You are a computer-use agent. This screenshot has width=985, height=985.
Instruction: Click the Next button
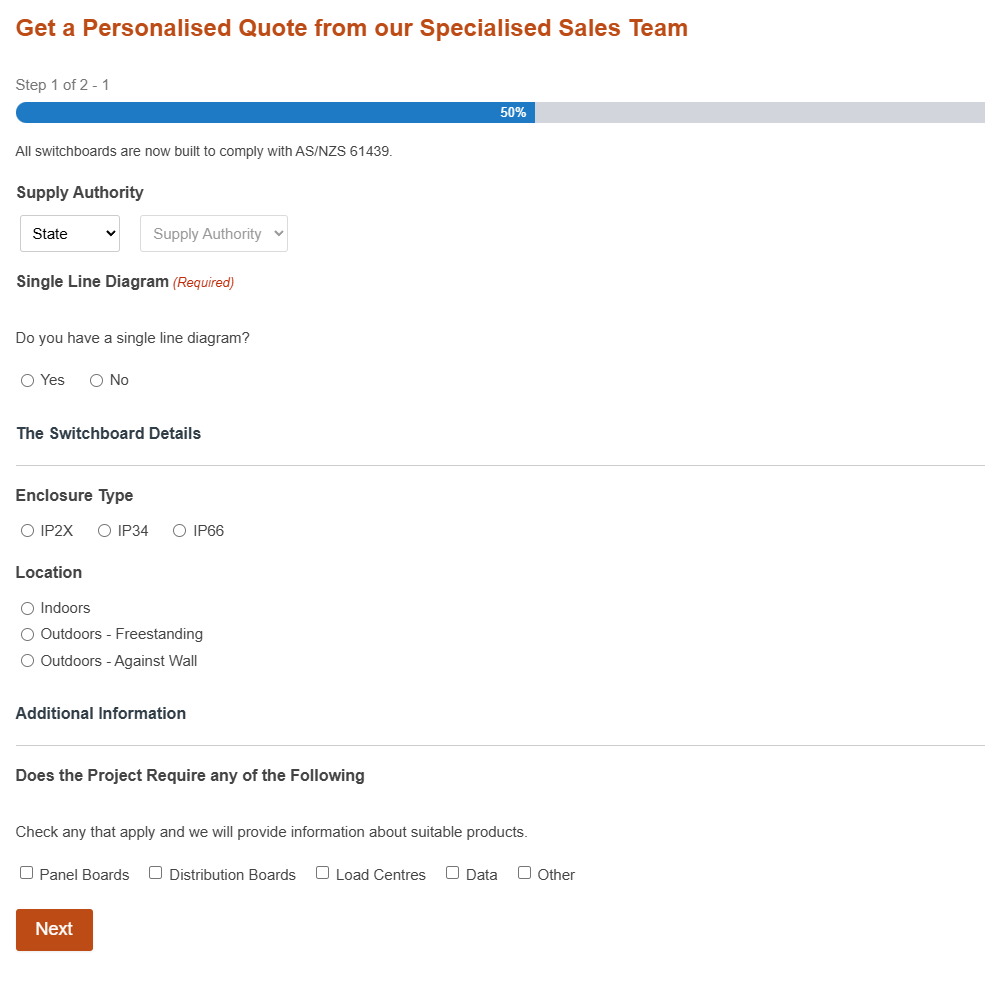point(54,930)
